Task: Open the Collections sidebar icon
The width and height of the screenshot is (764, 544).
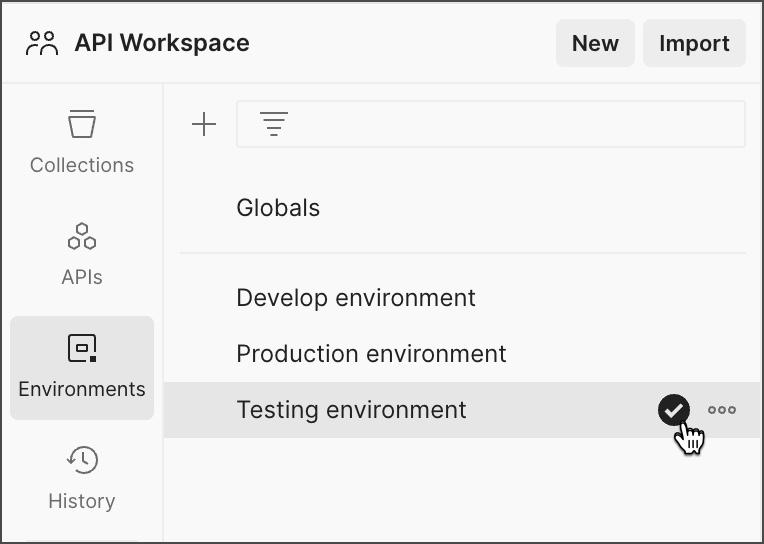Action: (x=82, y=125)
